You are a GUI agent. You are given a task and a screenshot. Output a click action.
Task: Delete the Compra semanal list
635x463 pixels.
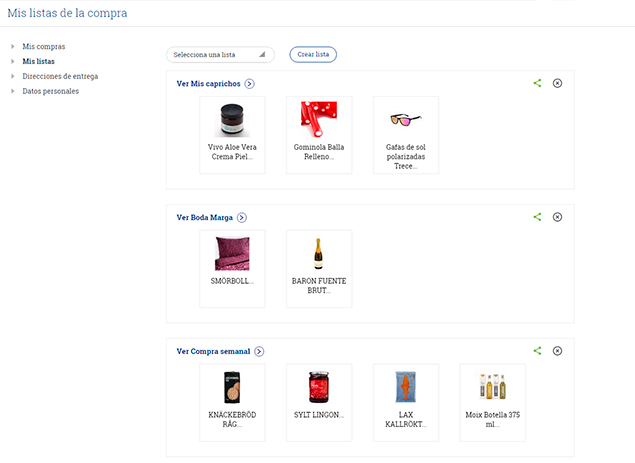coord(558,351)
